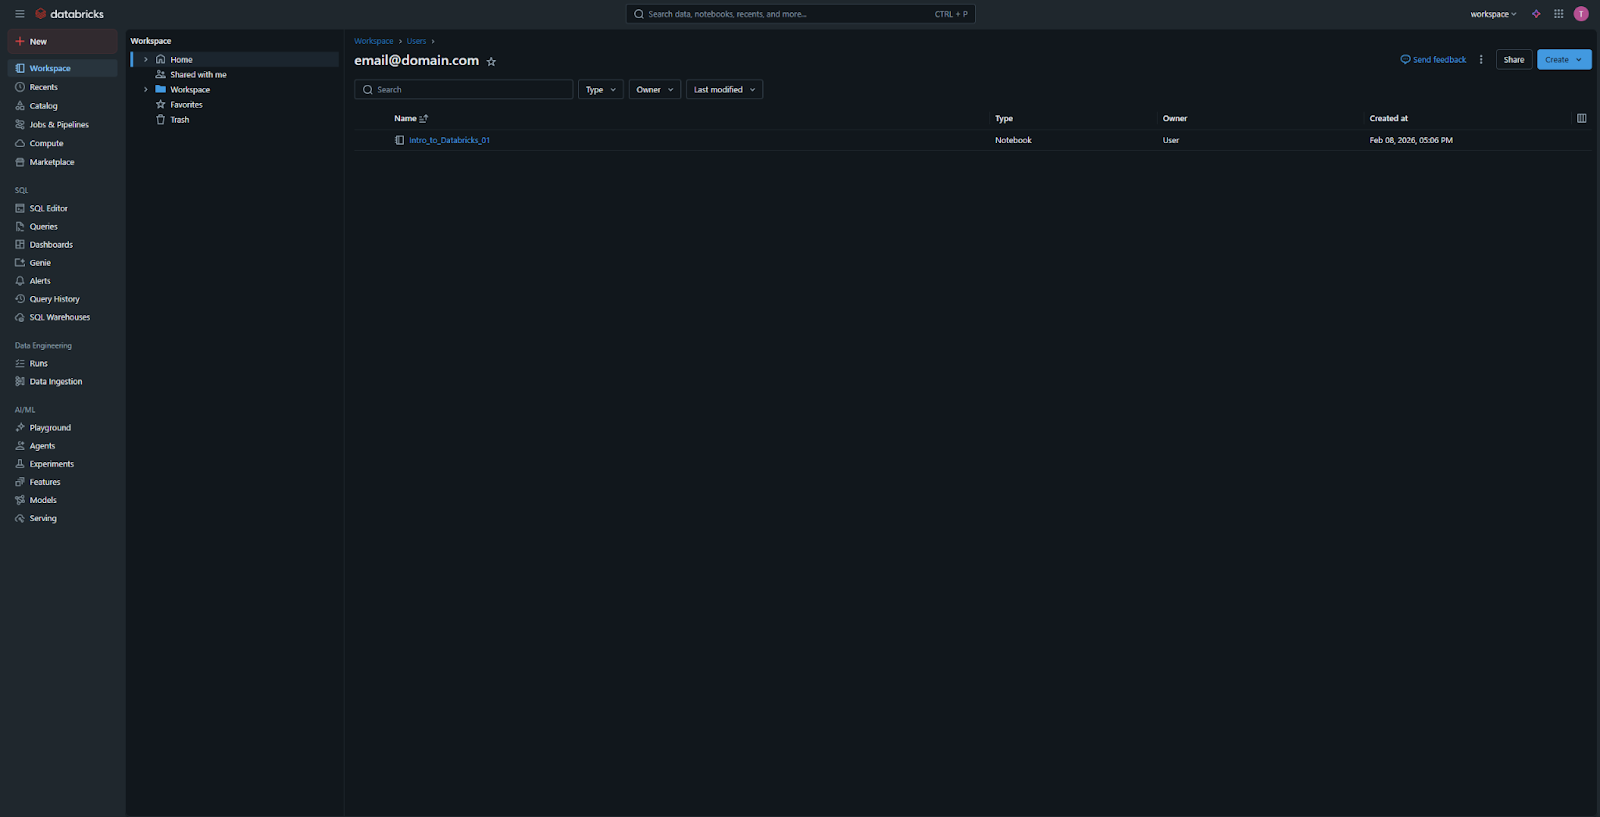Open the kebab more options menu
The image size is (1600, 817).
(1481, 60)
